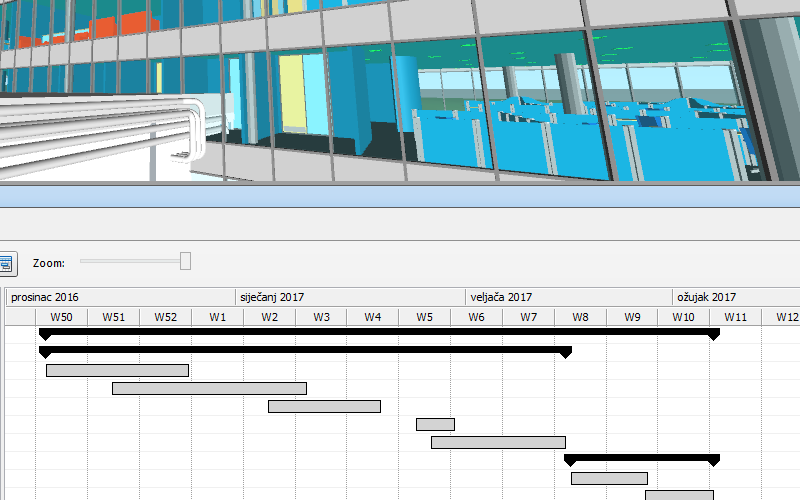Select the first gray task bar spanning W50–W52
The image size is (800, 500).
117,370
